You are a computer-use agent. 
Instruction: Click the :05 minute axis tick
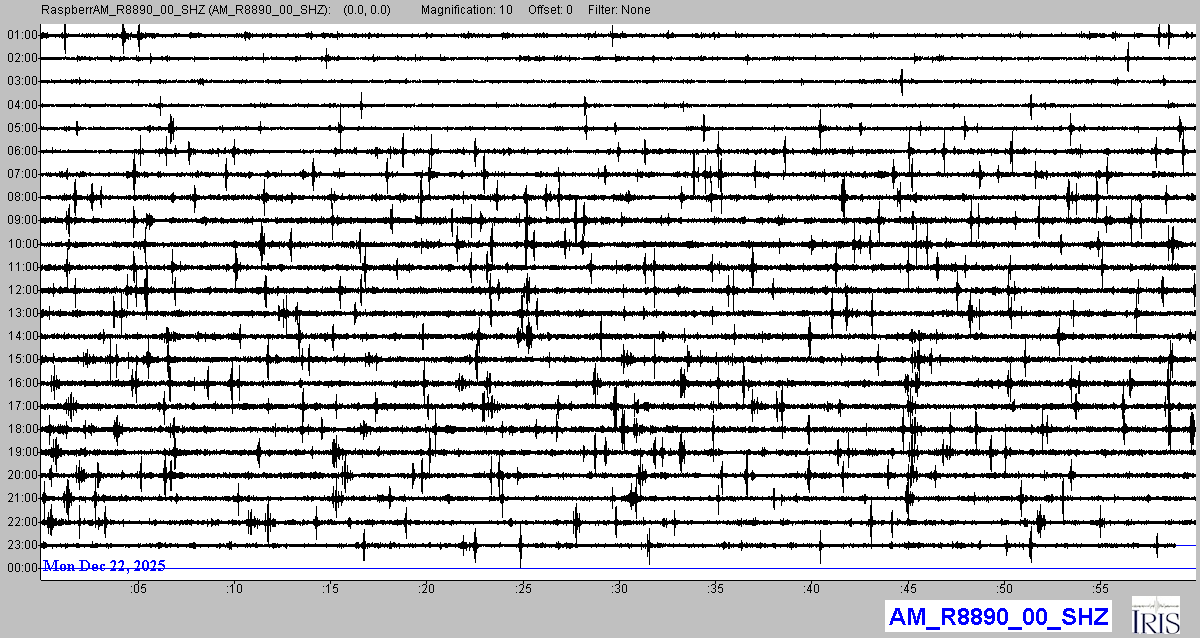point(138,588)
